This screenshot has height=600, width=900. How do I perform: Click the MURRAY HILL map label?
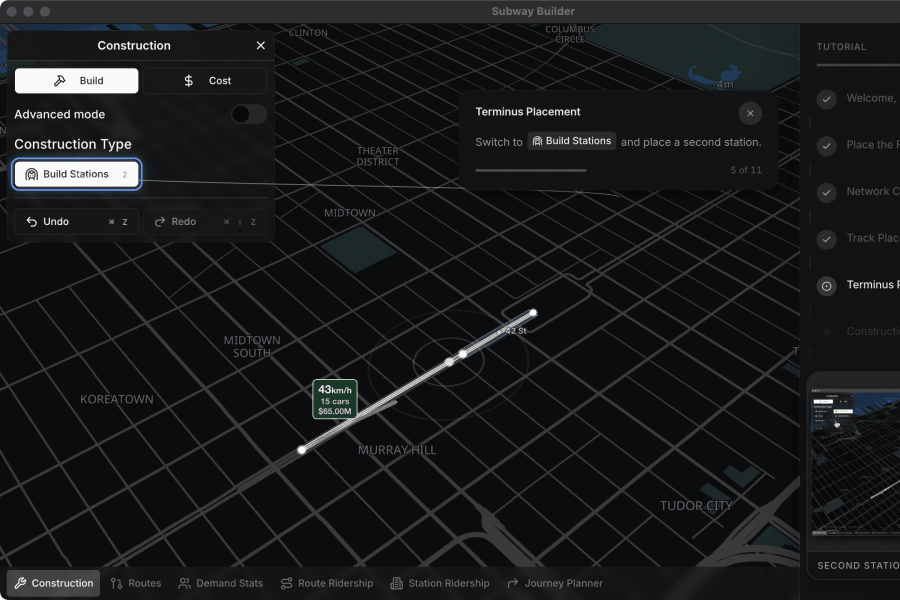point(397,450)
